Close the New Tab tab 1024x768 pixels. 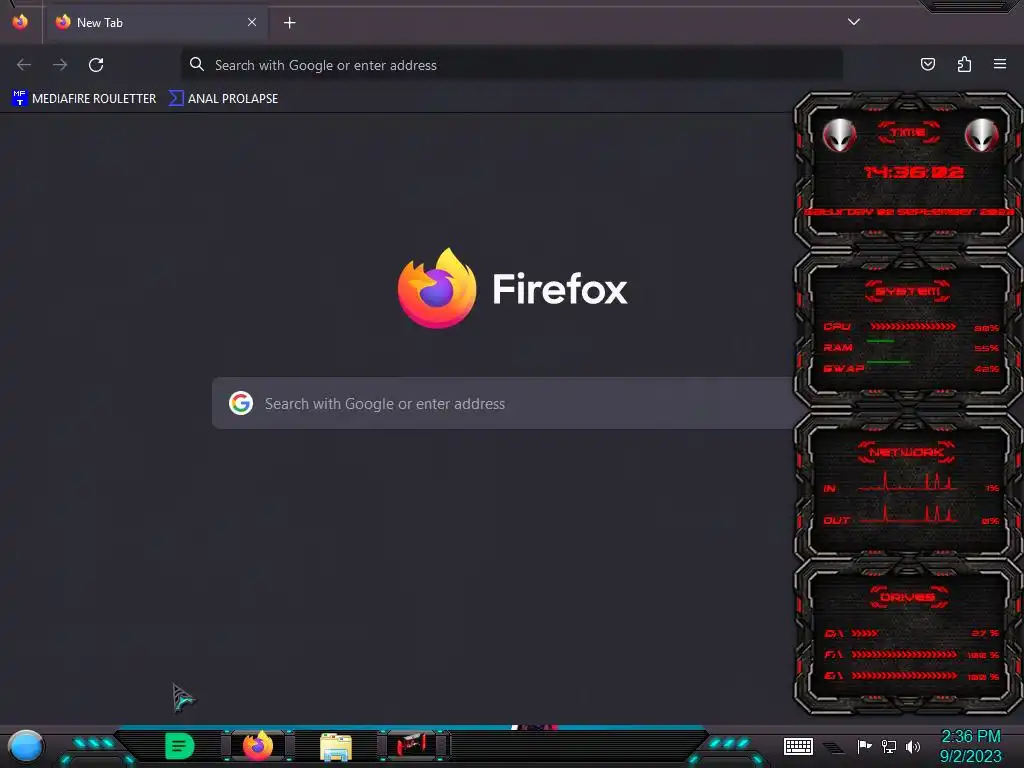(x=252, y=22)
